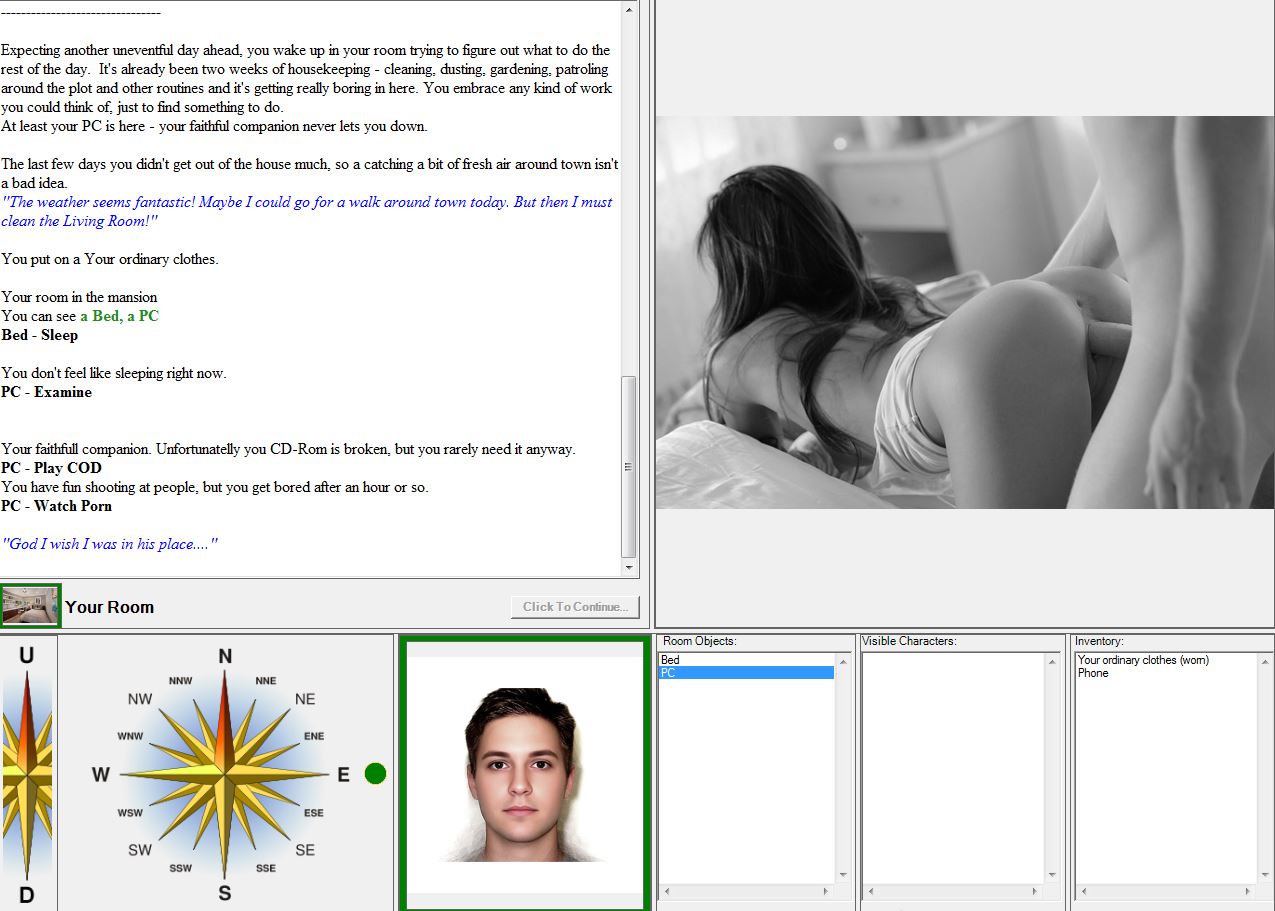Click the NE compass direction
1275x911 pixels.
305,699
